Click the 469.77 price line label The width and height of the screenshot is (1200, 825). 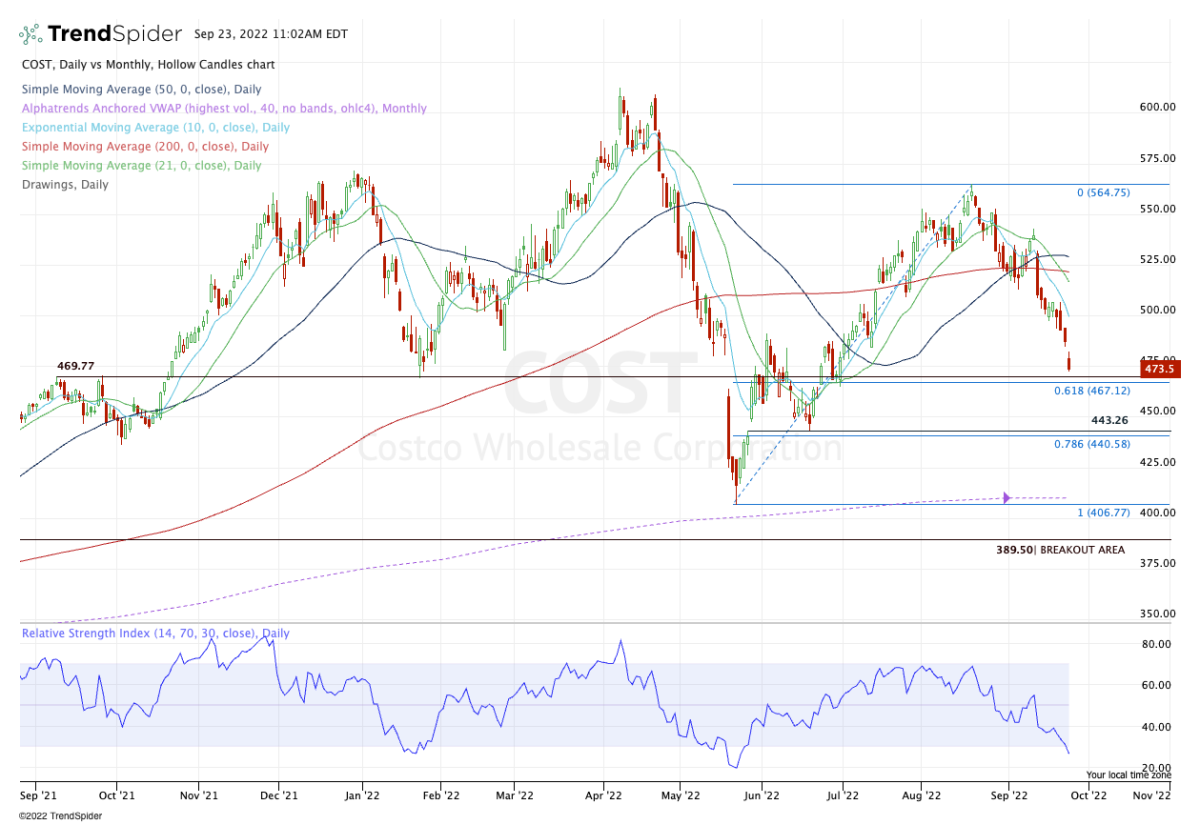pos(74,367)
